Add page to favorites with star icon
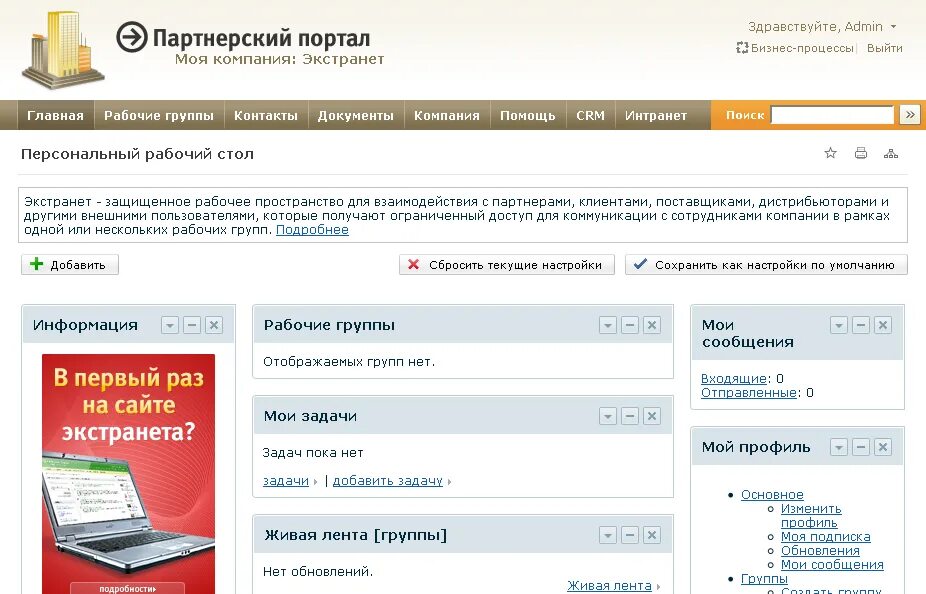 [830, 154]
